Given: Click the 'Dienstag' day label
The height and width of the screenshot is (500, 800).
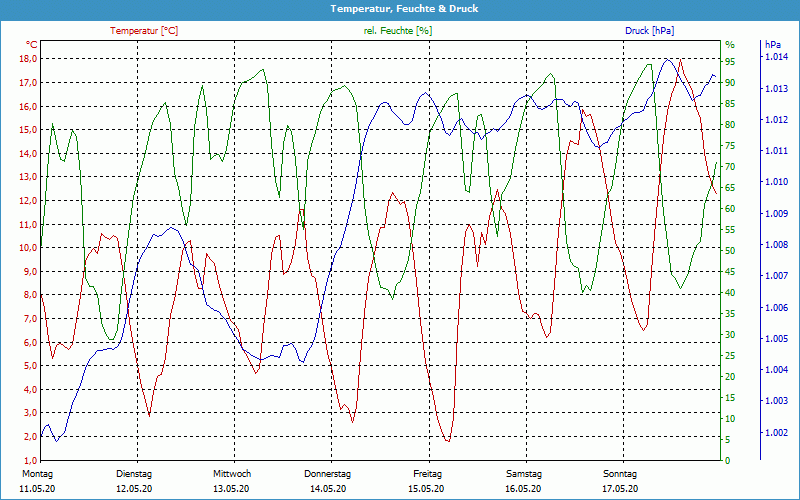Looking at the screenshot, I should click(x=134, y=474).
